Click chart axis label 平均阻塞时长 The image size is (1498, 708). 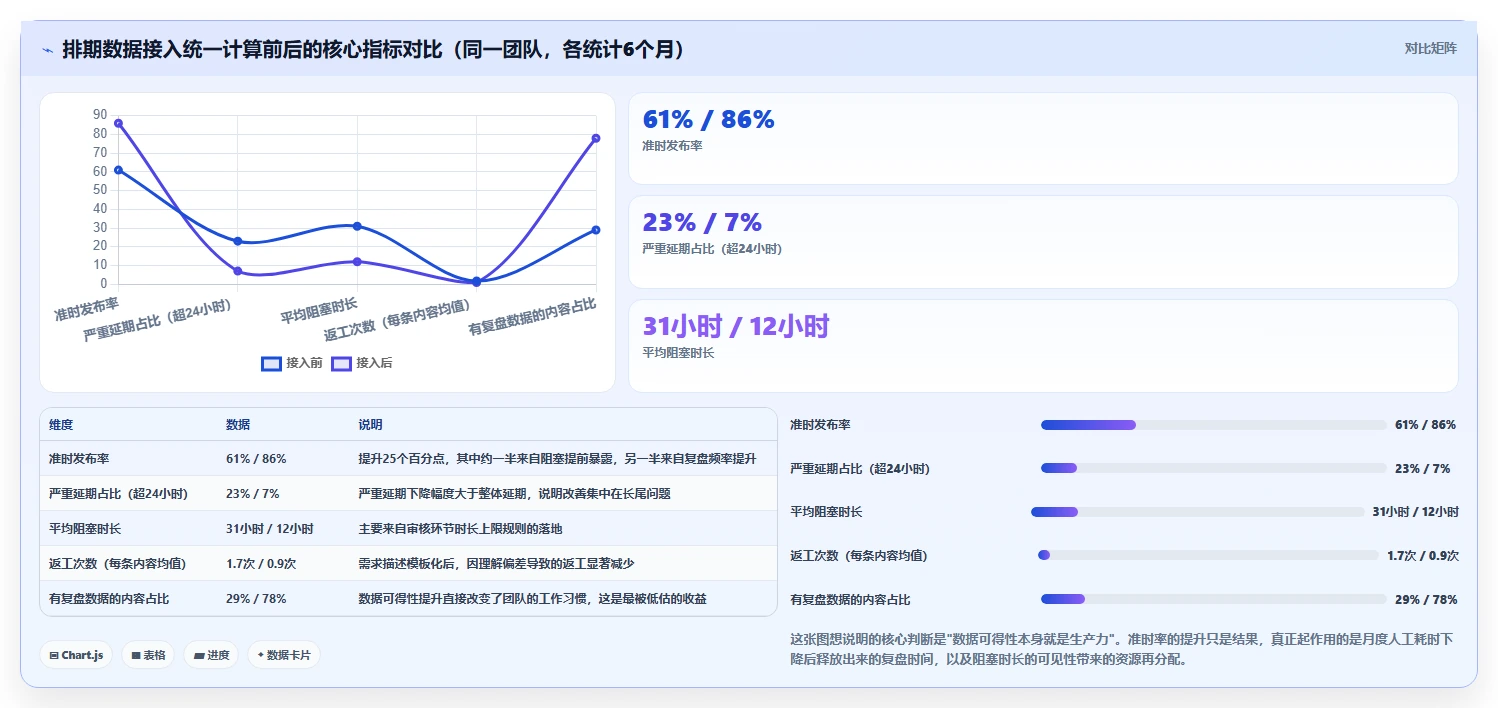[x=318, y=309]
